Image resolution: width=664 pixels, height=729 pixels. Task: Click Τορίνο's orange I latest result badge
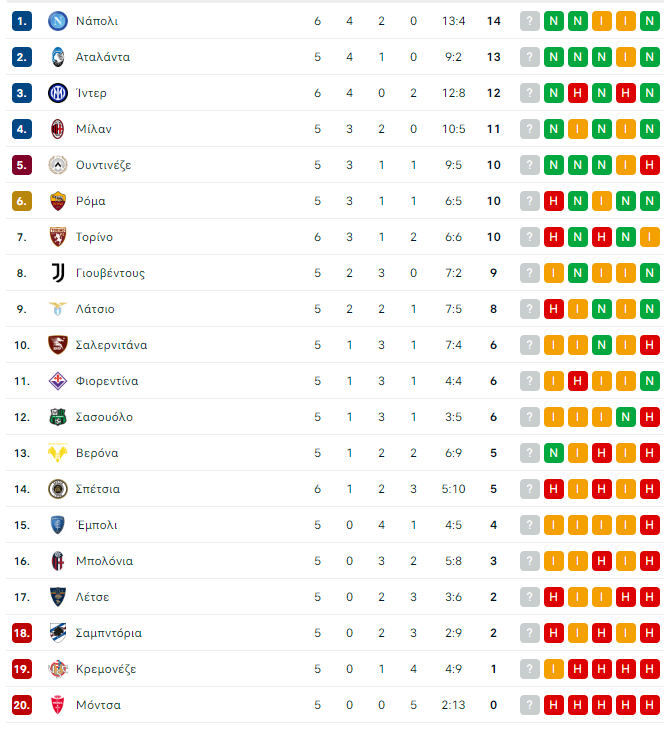[650, 237]
